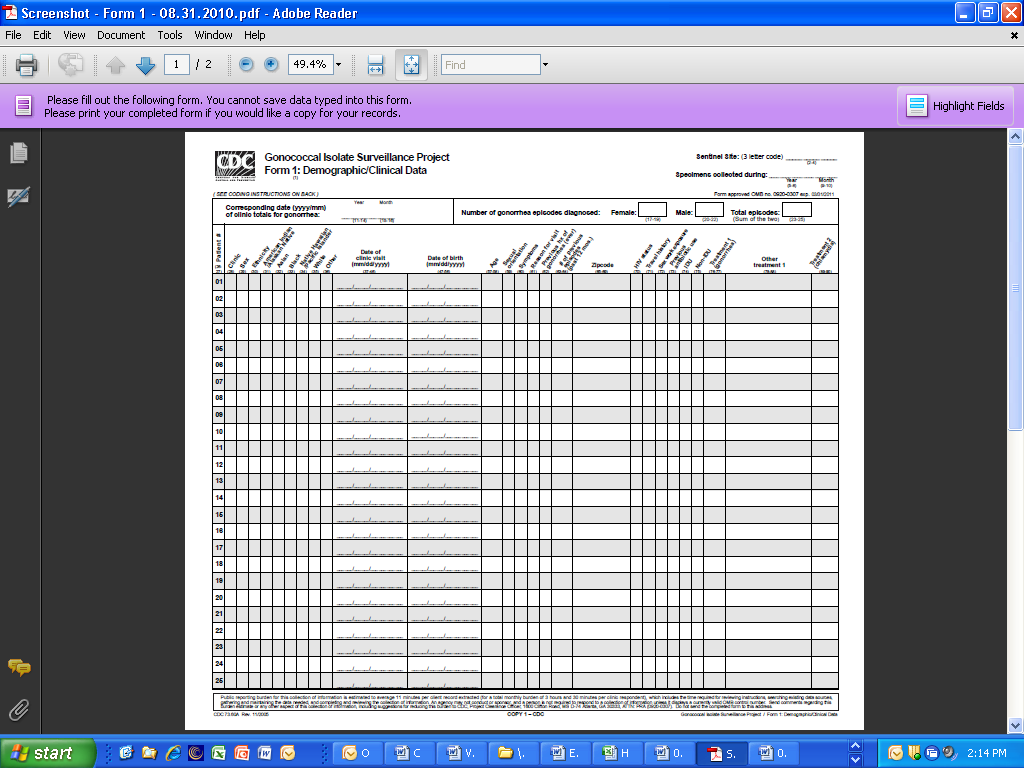Click the Female episodes count box
Screen dimensions: 1024x768
[x=652, y=210]
